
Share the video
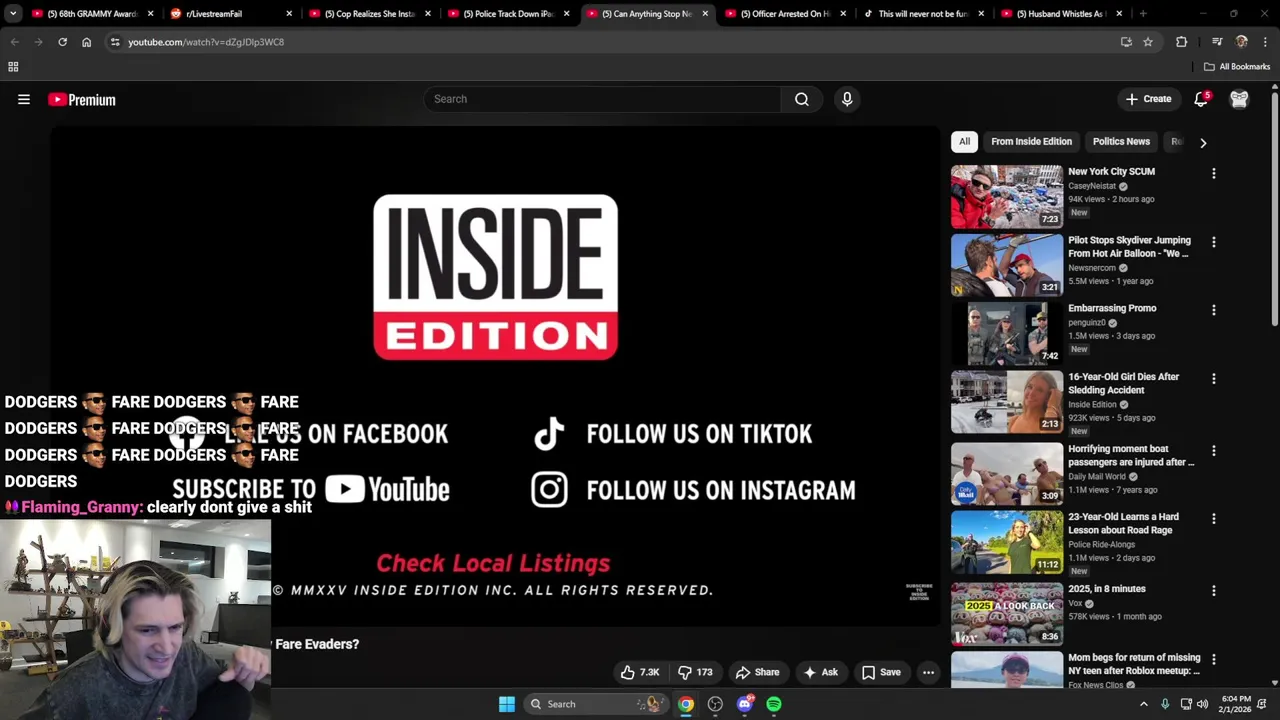[x=756, y=672]
